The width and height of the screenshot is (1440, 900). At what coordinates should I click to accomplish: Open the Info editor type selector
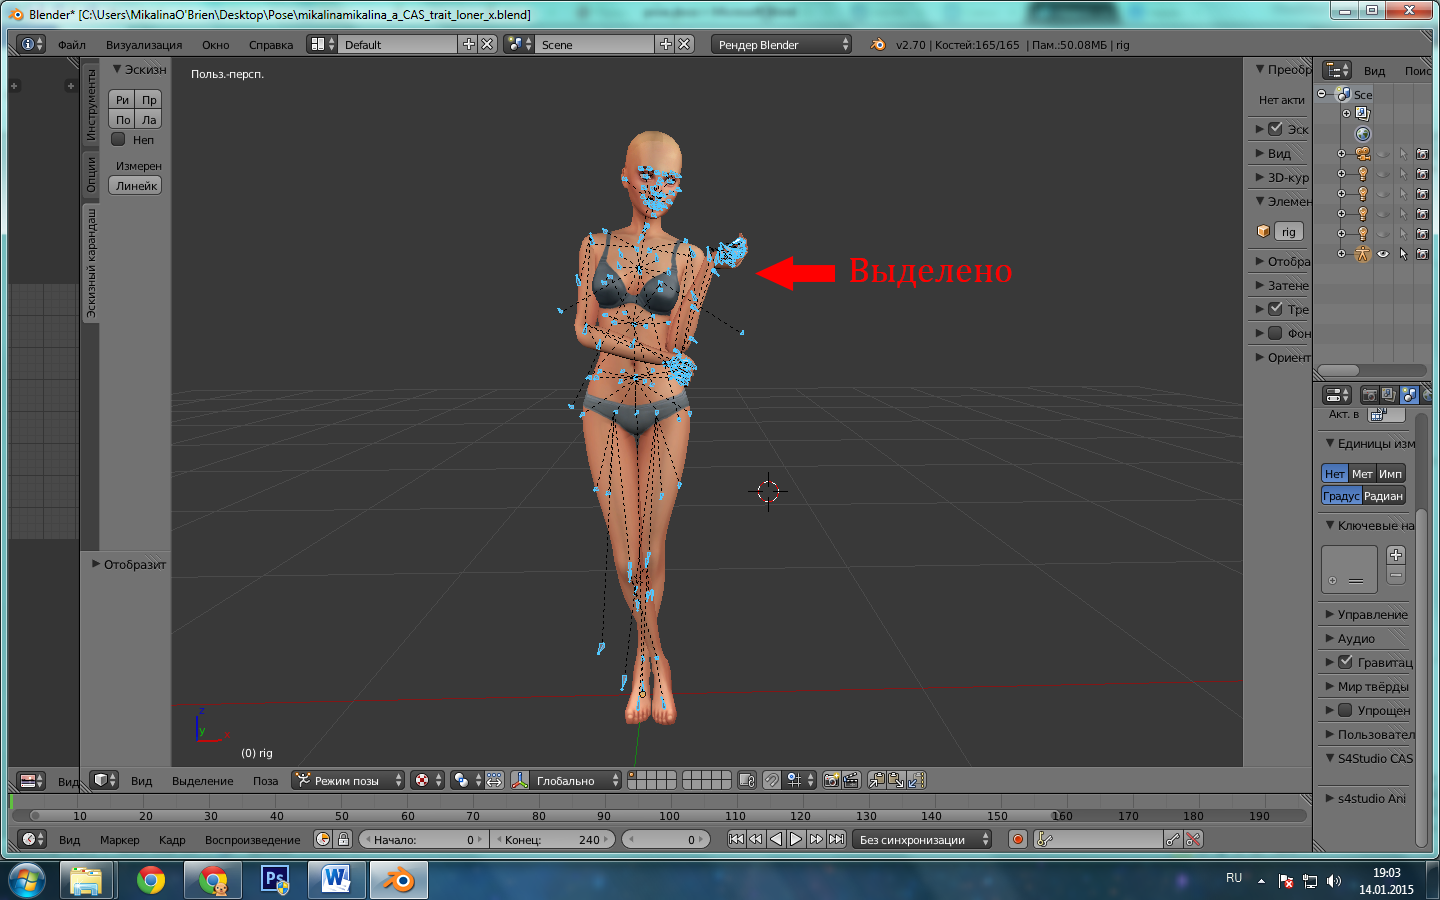(x=32, y=44)
